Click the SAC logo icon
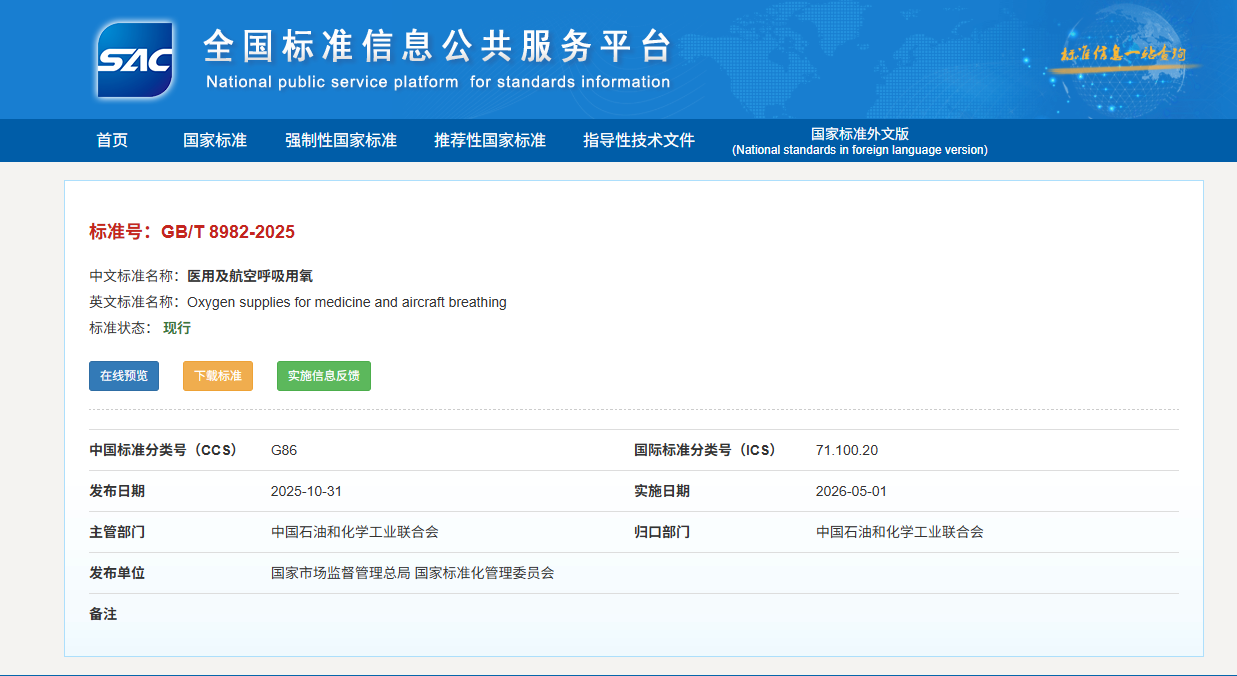The height and width of the screenshot is (676, 1237). pyautogui.click(x=135, y=60)
